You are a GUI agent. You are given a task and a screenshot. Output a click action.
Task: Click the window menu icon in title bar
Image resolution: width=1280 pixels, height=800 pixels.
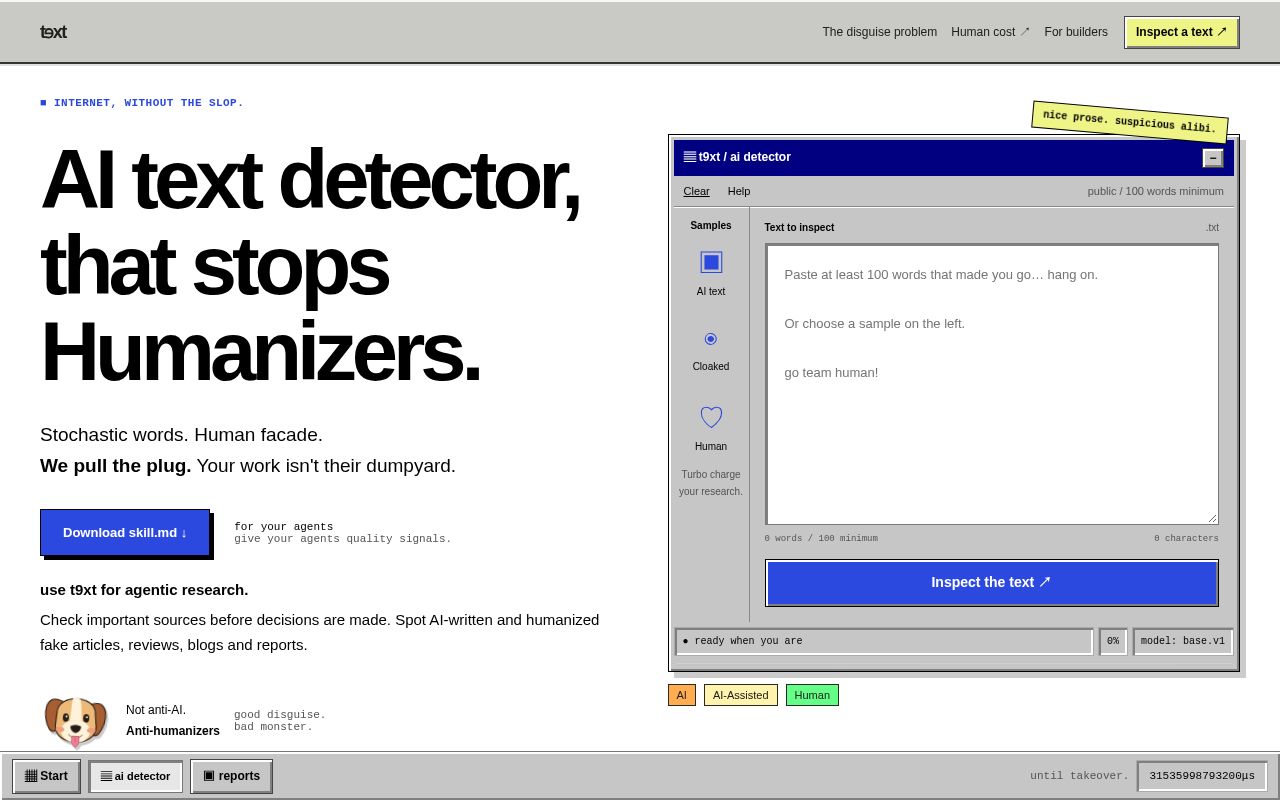tap(690, 157)
